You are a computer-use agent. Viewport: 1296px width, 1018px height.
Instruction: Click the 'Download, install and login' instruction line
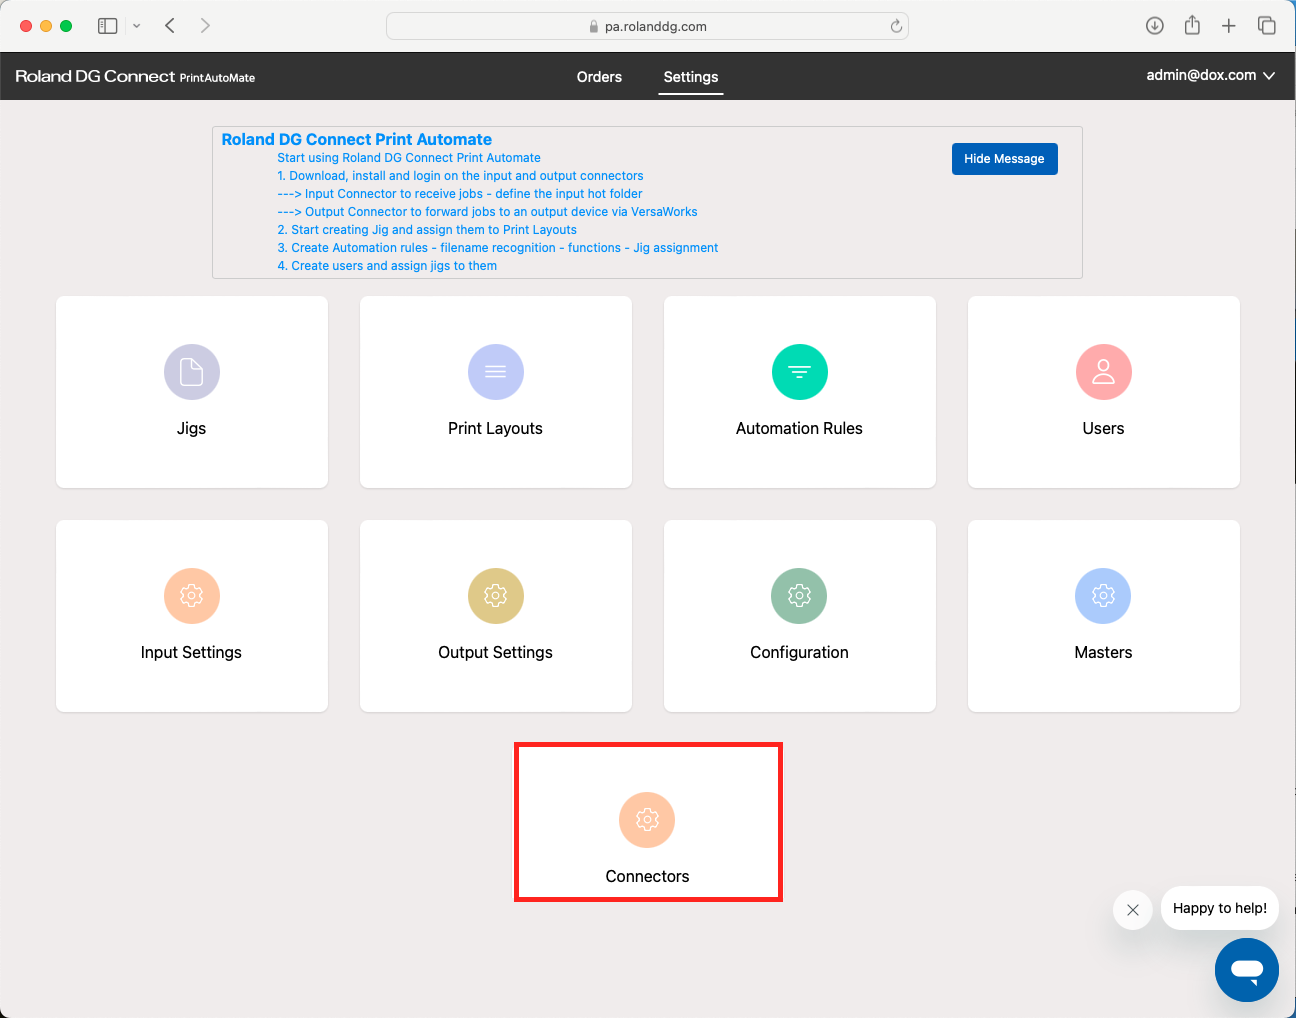click(x=460, y=176)
